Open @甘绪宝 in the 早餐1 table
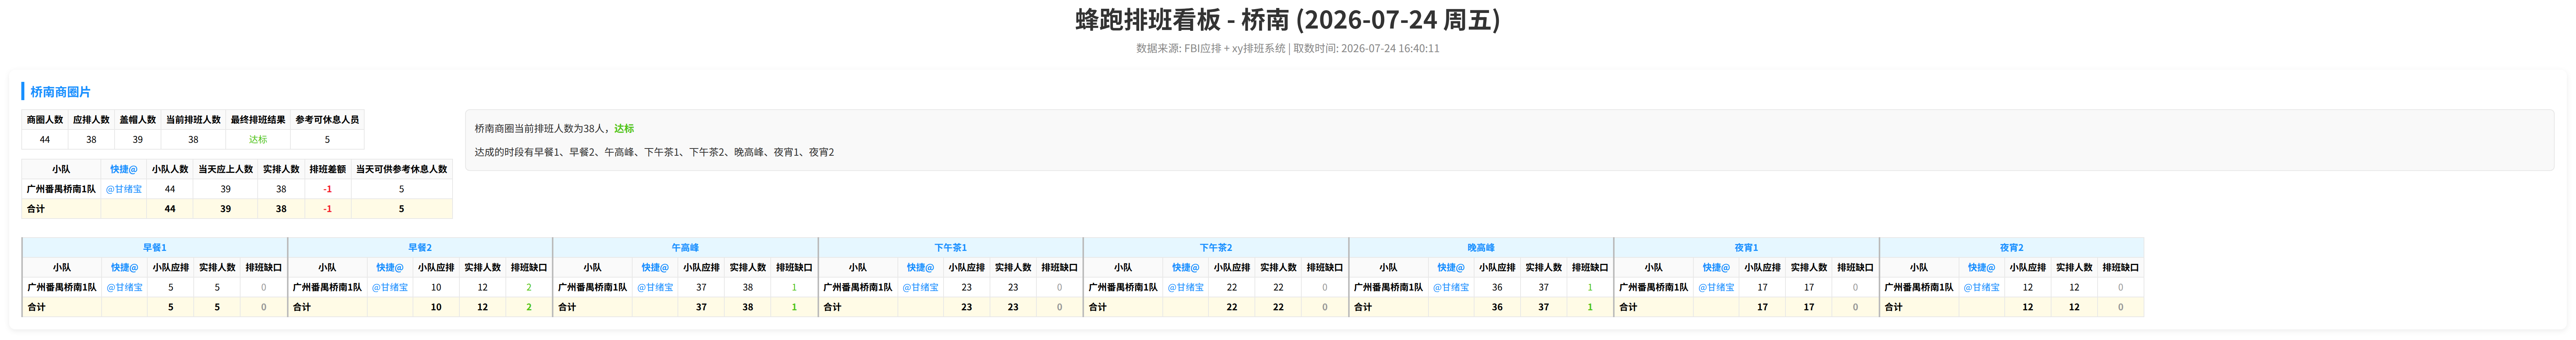 [x=125, y=287]
